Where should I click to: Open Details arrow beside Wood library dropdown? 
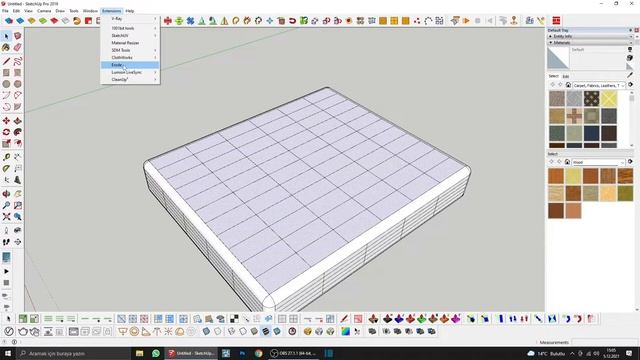pyautogui.click(x=631, y=162)
